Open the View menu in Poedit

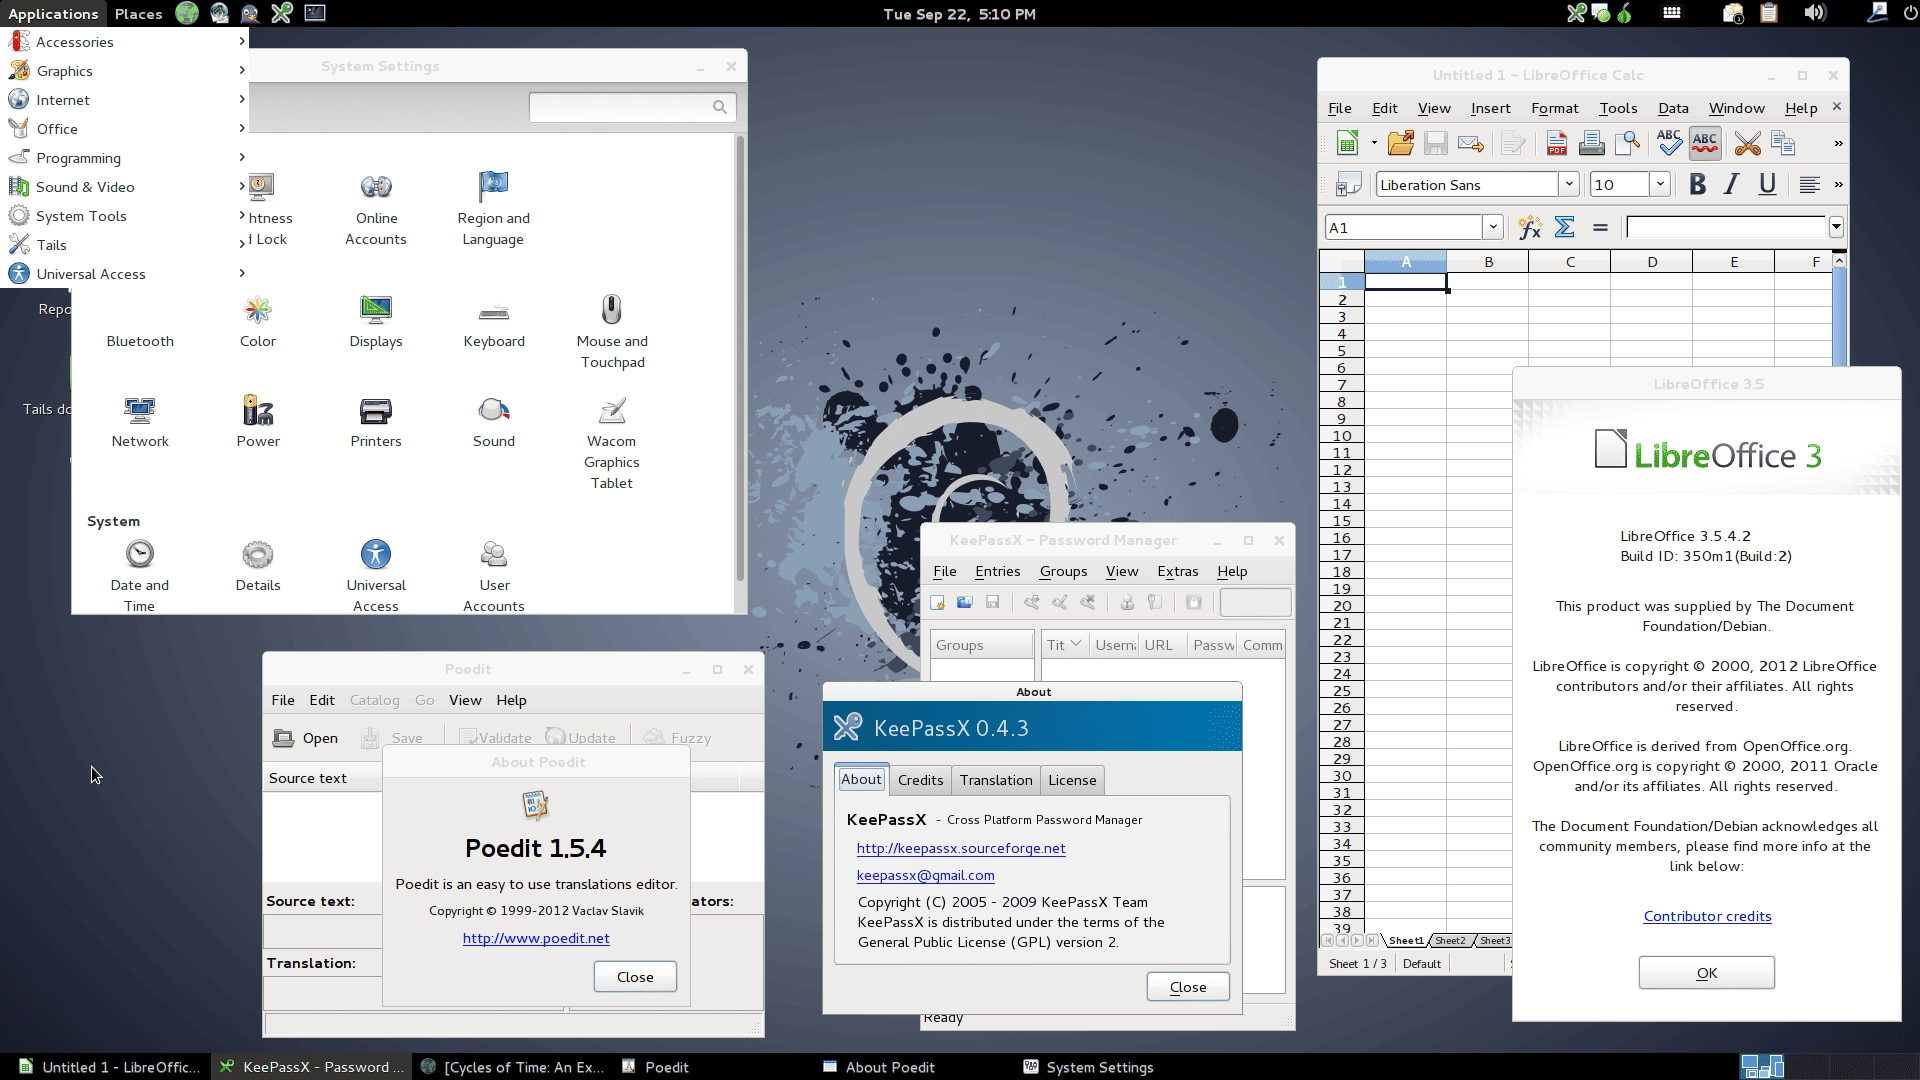click(x=465, y=700)
